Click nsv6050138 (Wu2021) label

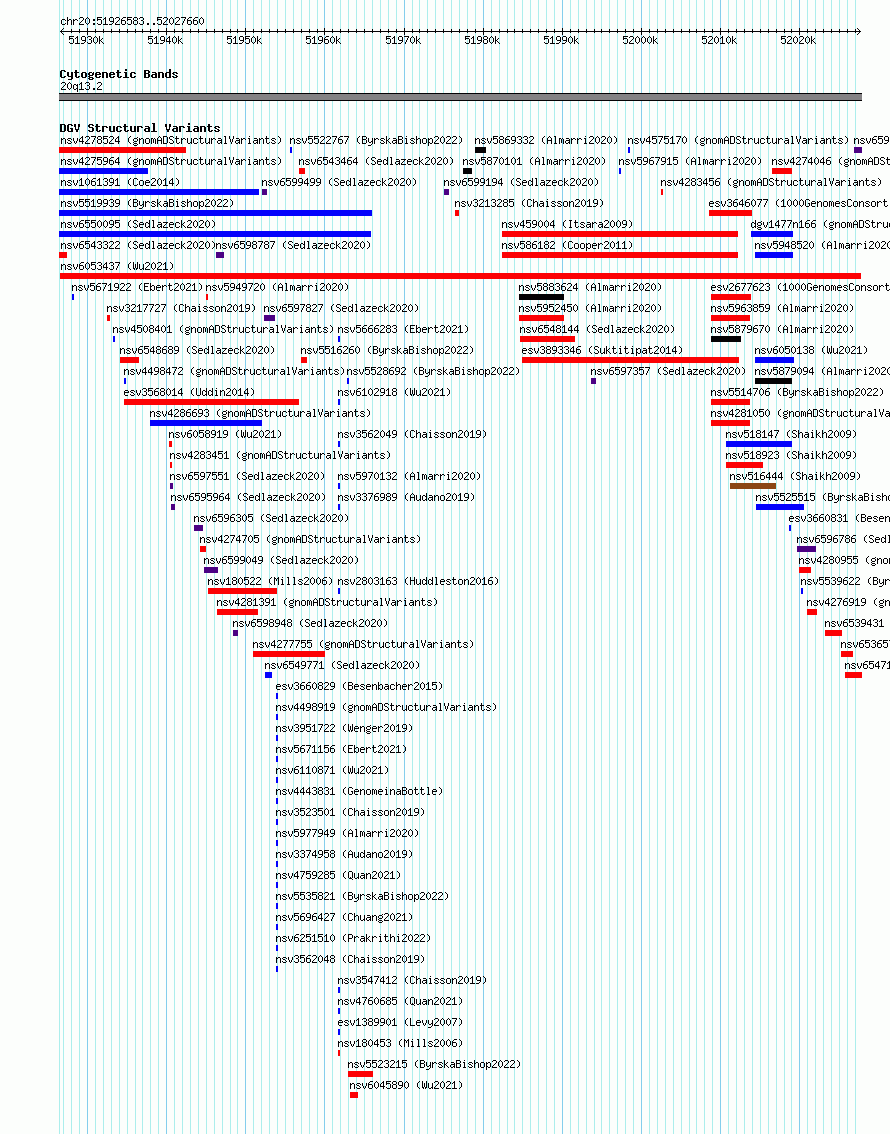click(x=811, y=350)
